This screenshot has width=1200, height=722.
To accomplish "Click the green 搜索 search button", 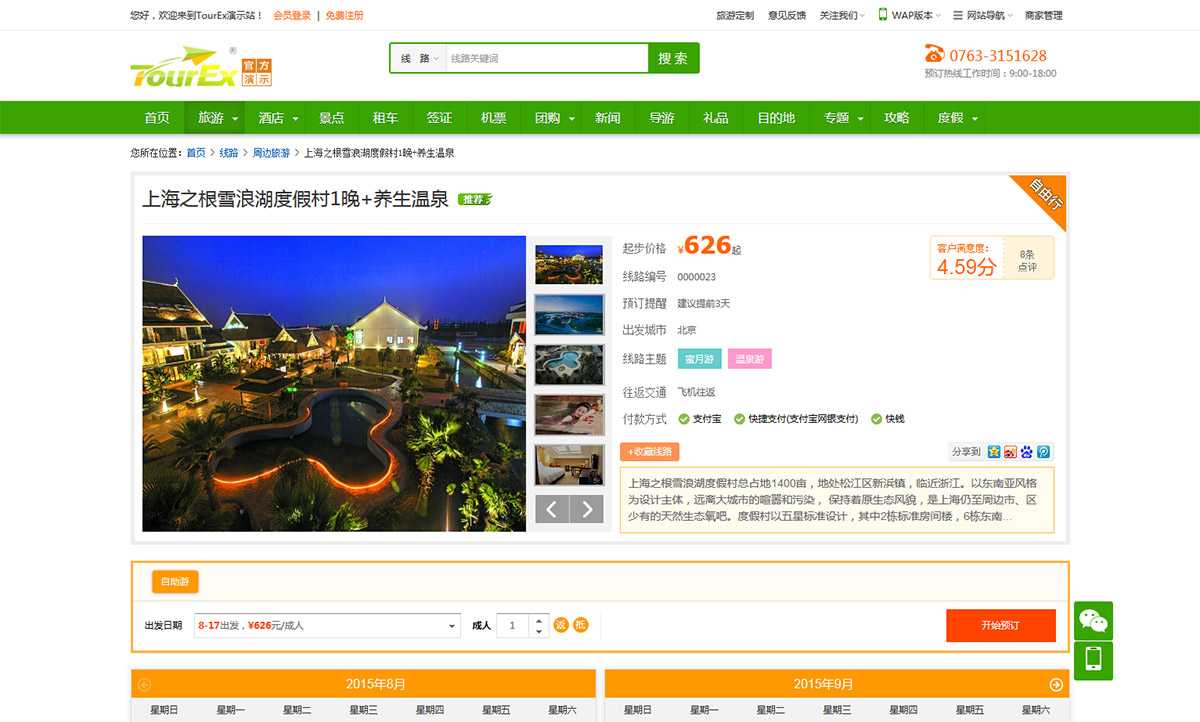I will 673,58.
